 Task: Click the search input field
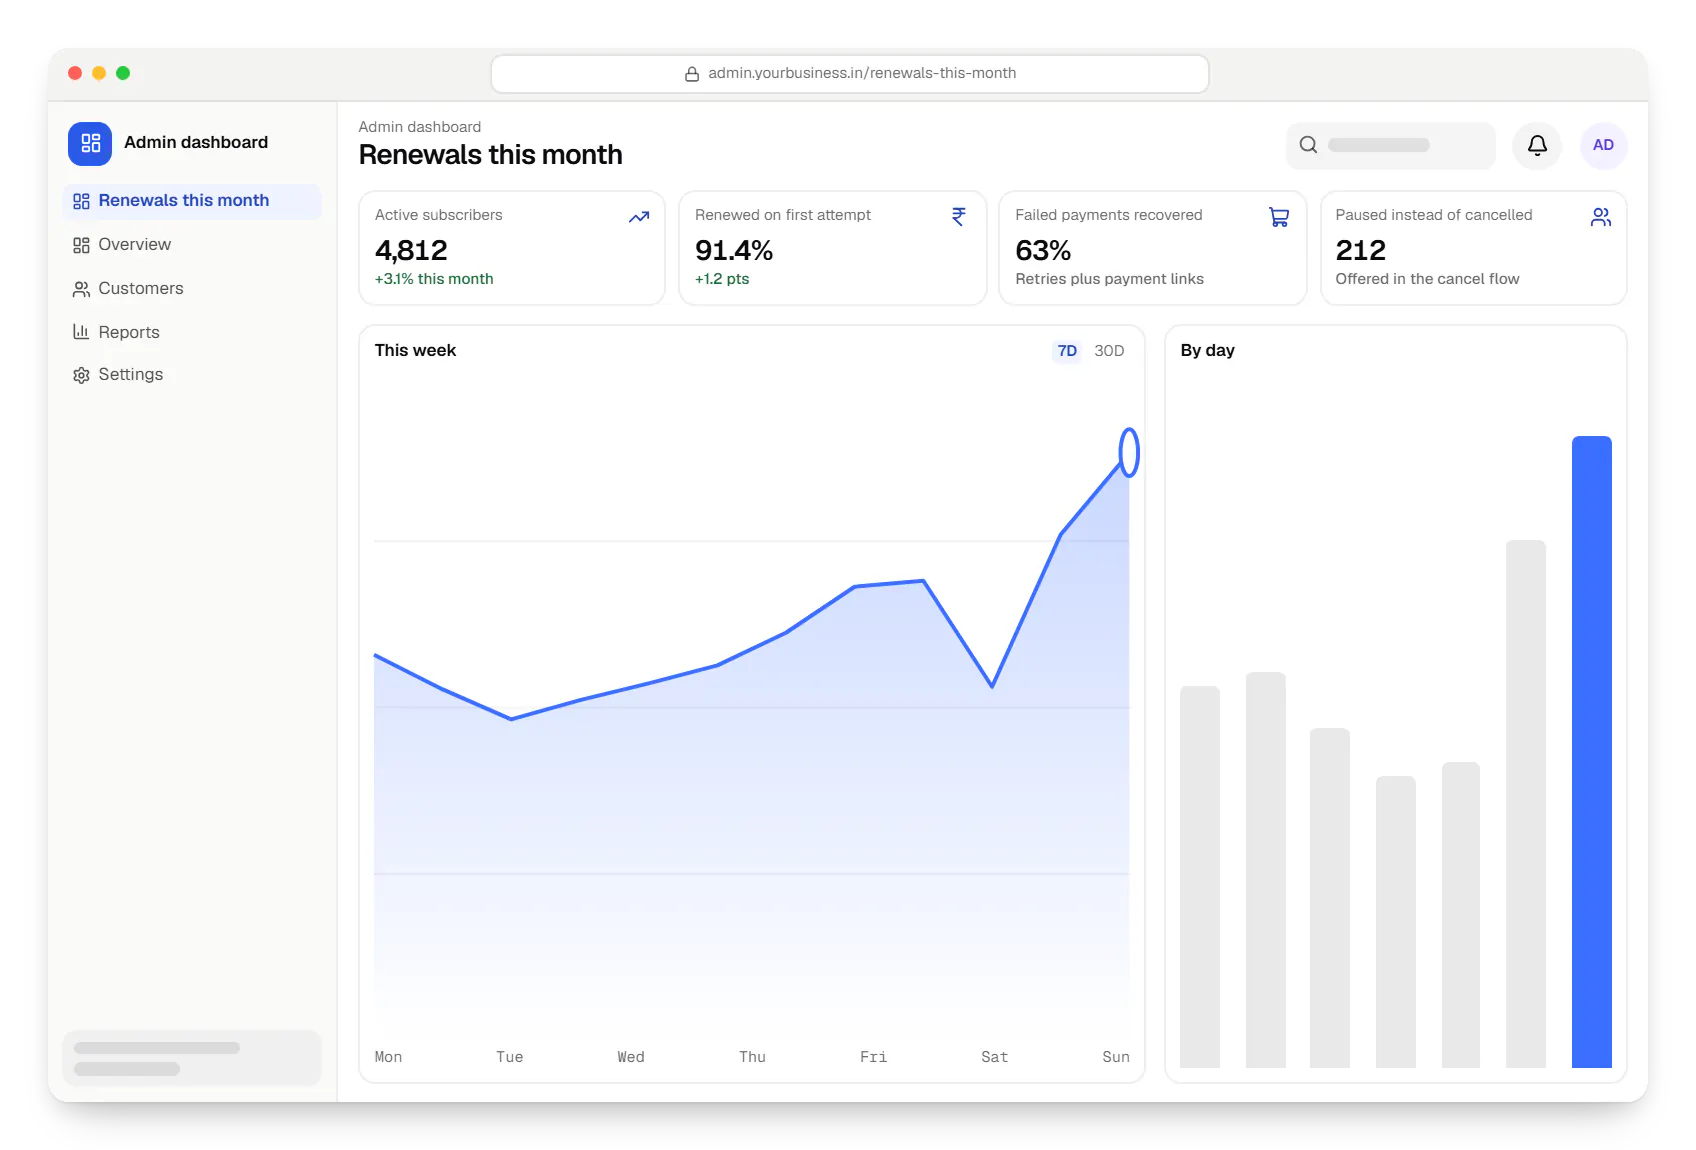[x=1390, y=146]
